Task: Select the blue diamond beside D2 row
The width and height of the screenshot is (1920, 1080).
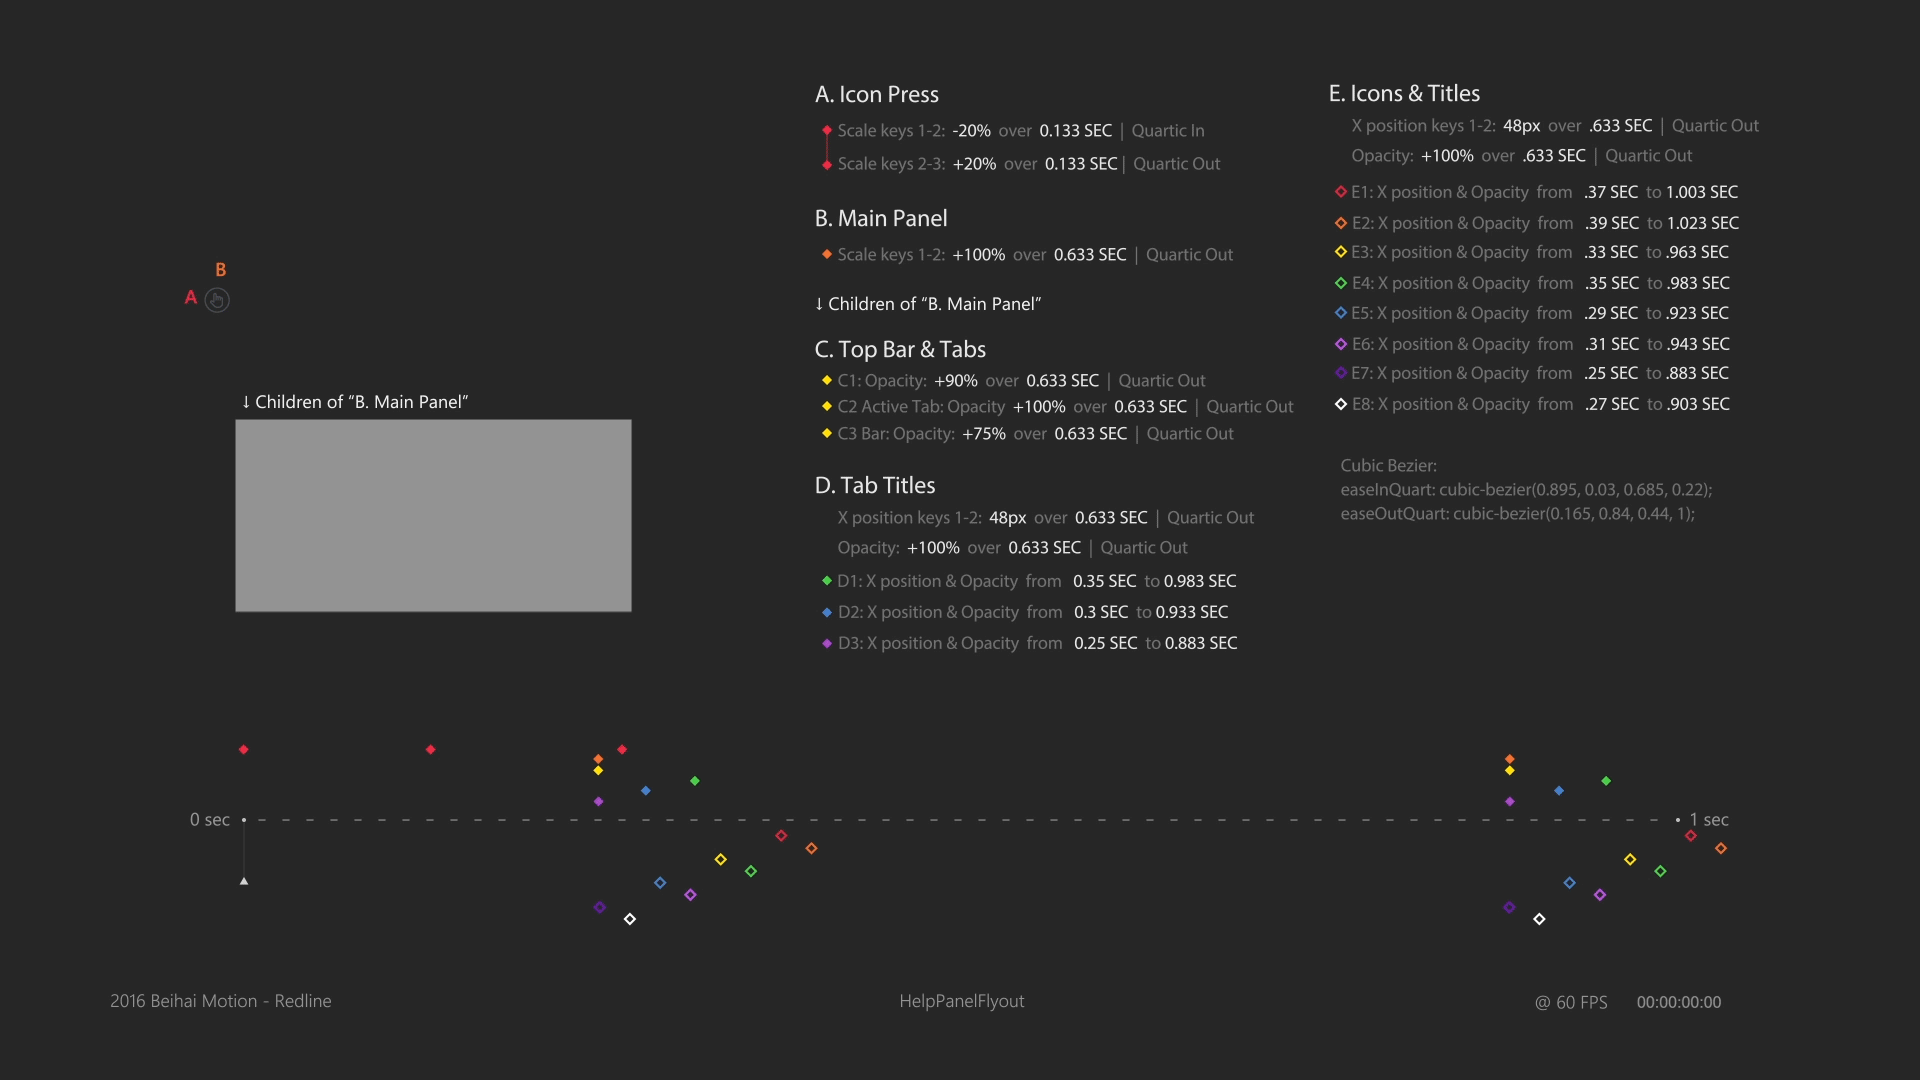Action: click(x=827, y=612)
